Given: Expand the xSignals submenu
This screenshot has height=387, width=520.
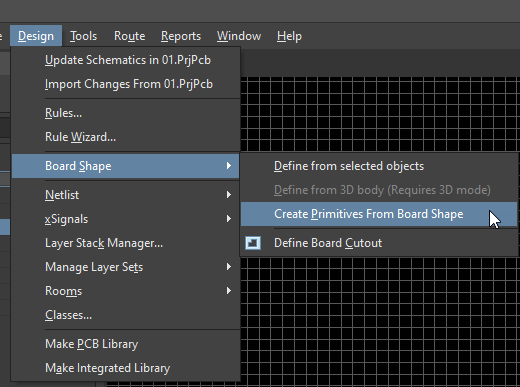Looking at the screenshot, I should click(x=126, y=219).
